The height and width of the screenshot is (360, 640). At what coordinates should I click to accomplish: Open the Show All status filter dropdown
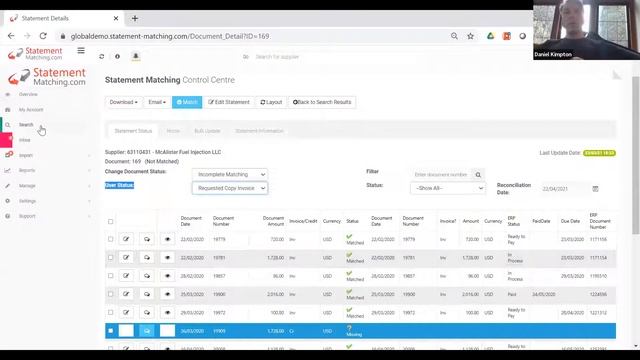click(x=448, y=188)
